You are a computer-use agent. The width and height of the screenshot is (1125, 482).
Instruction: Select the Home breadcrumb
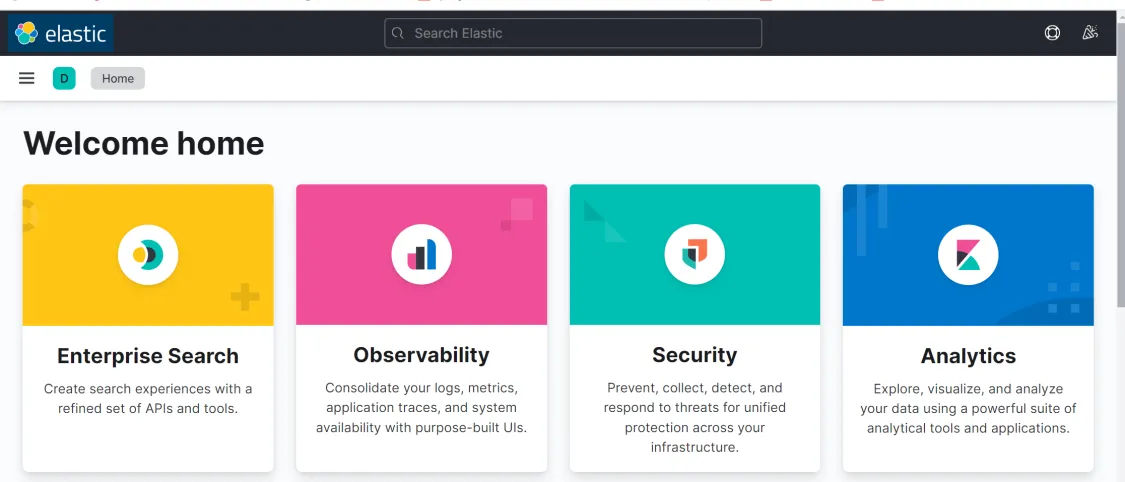point(118,78)
